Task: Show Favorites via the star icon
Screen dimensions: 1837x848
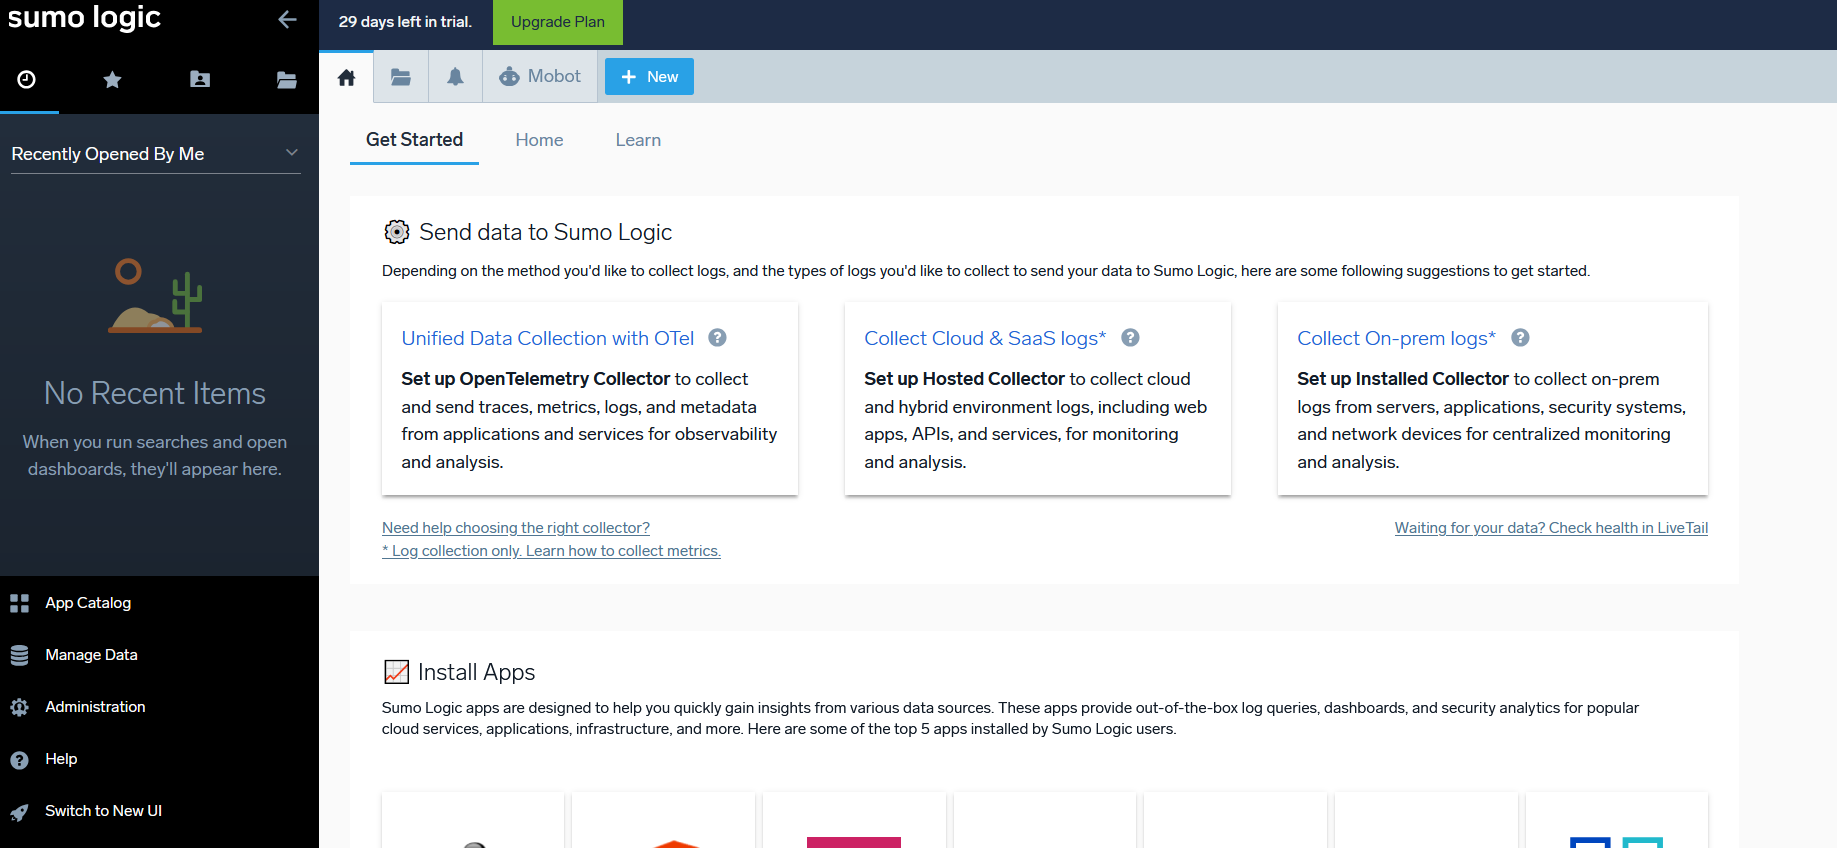Action: pos(112,79)
